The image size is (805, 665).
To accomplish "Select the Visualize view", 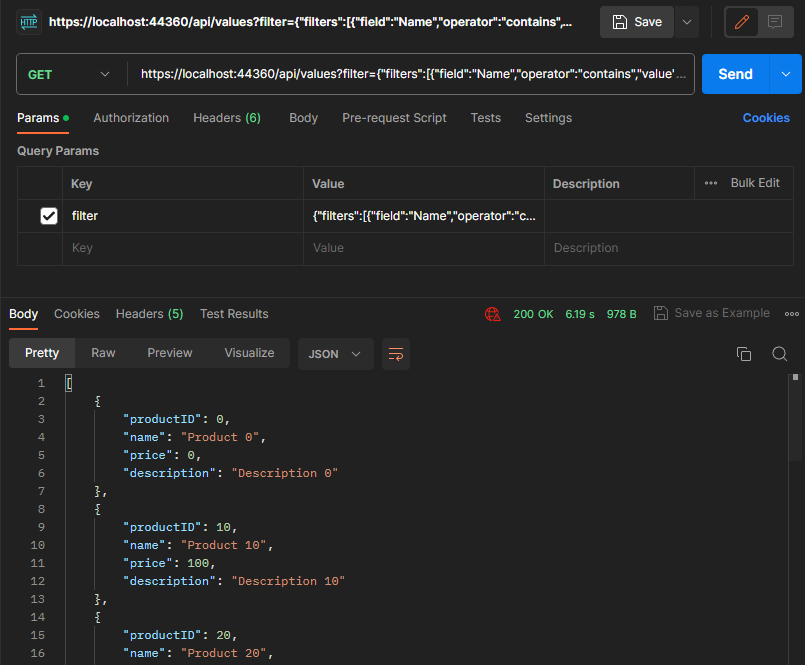I will pos(249,353).
